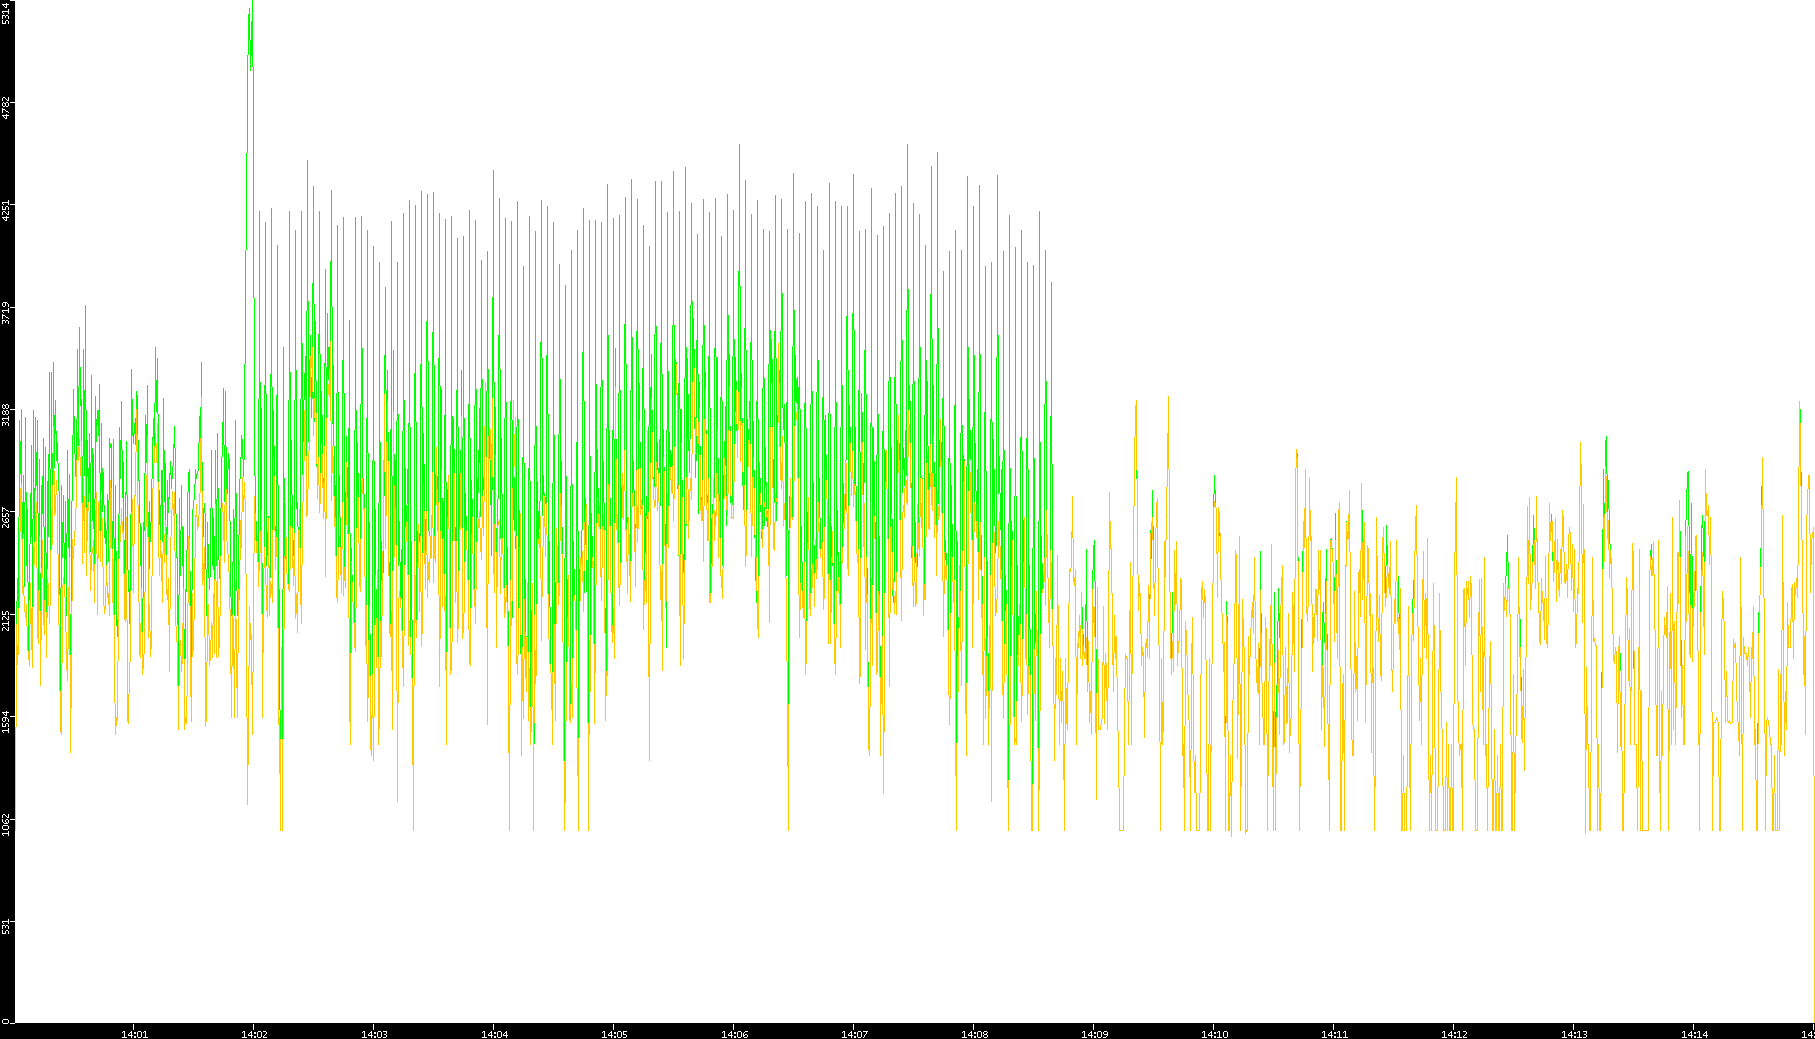Click the 14:01 time label
Screen dimensions: 1815x1039
tap(134, 1034)
